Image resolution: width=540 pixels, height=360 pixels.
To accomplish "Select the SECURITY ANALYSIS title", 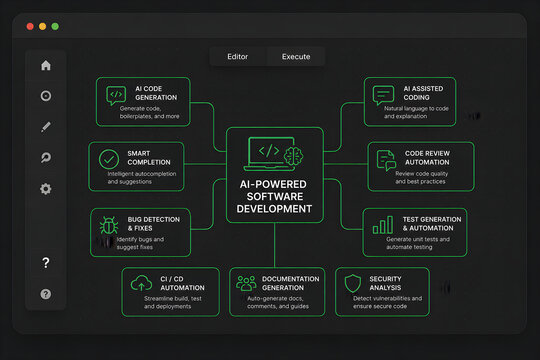I will (x=385, y=283).
